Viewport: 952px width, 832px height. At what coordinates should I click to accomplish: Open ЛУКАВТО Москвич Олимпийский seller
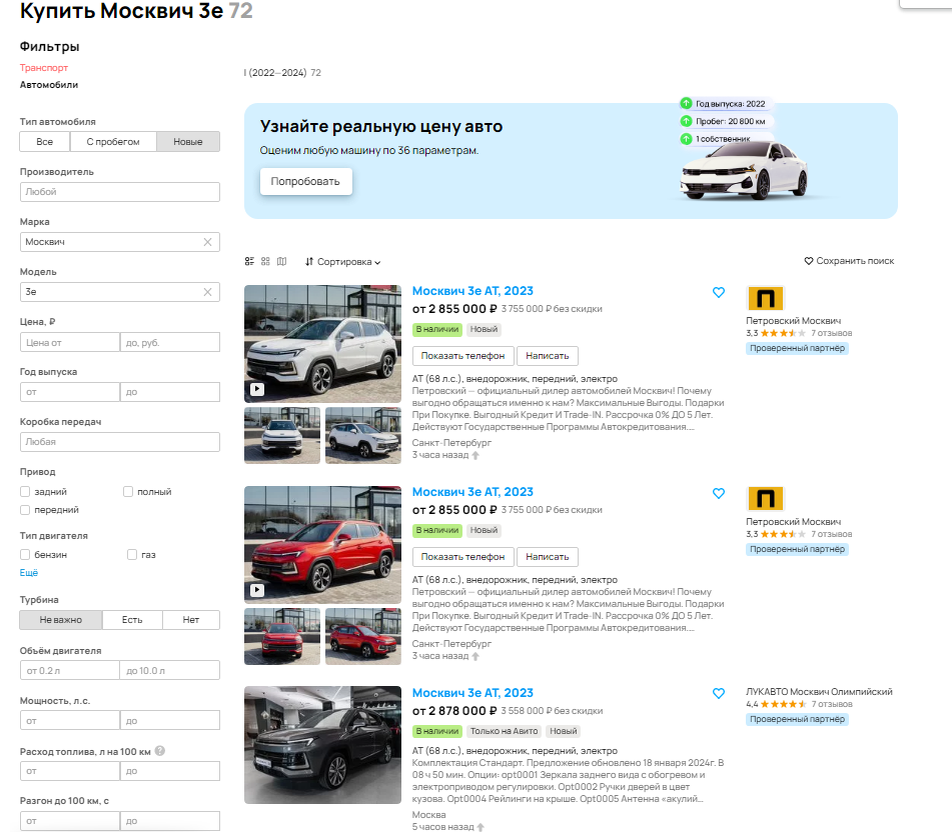(x=819, y=692)
